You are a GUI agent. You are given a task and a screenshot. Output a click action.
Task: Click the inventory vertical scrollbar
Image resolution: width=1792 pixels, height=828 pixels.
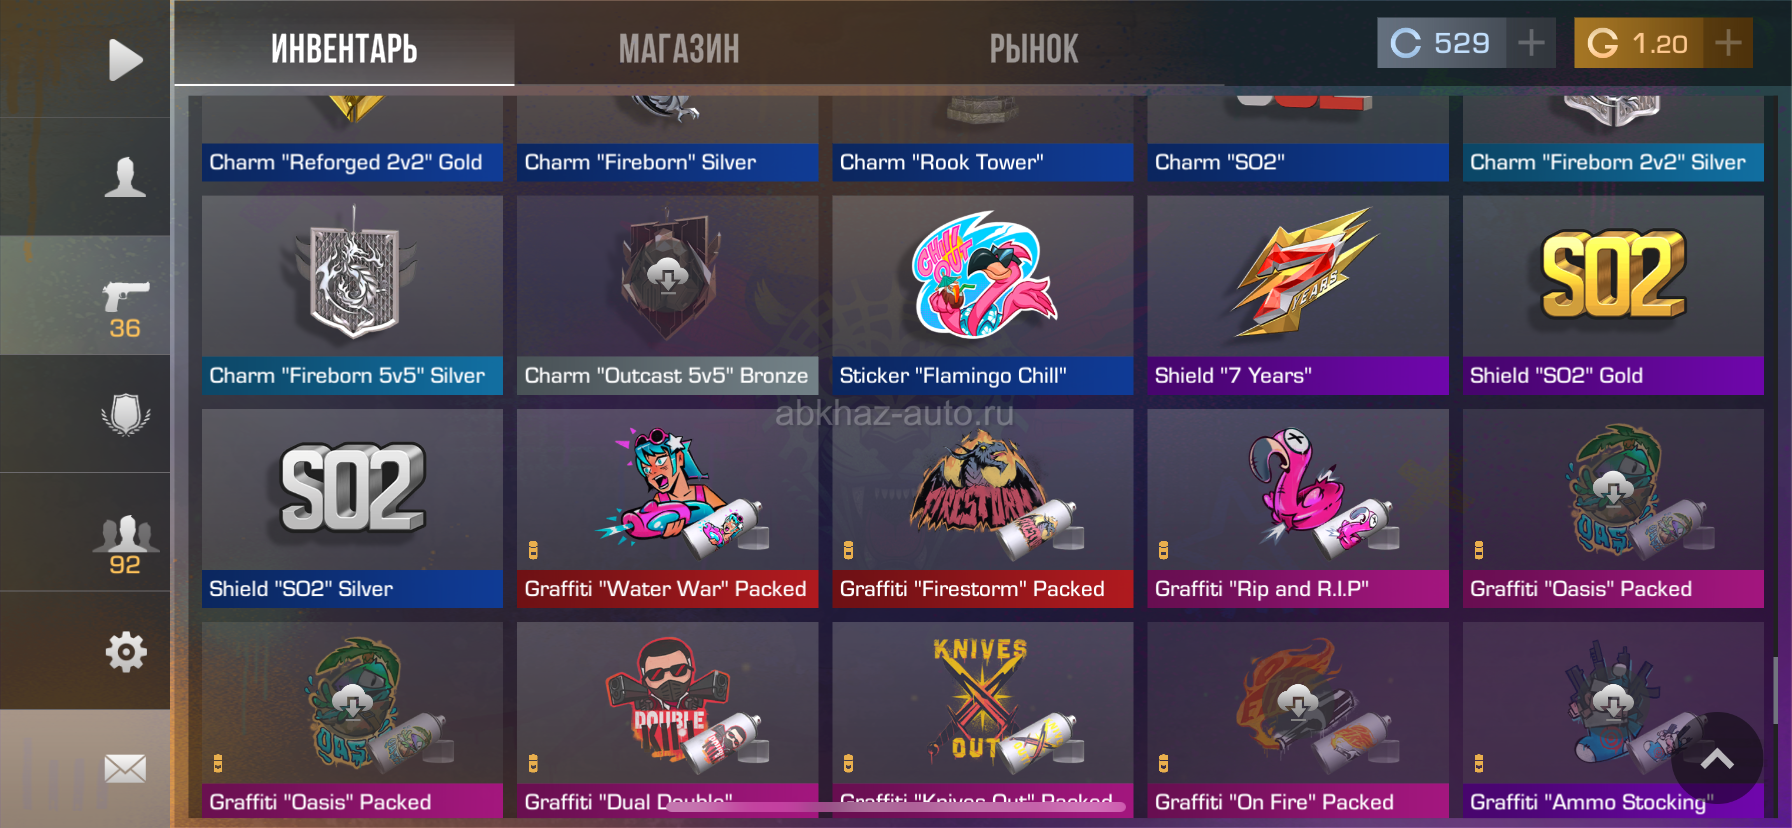coord(1775,688)
